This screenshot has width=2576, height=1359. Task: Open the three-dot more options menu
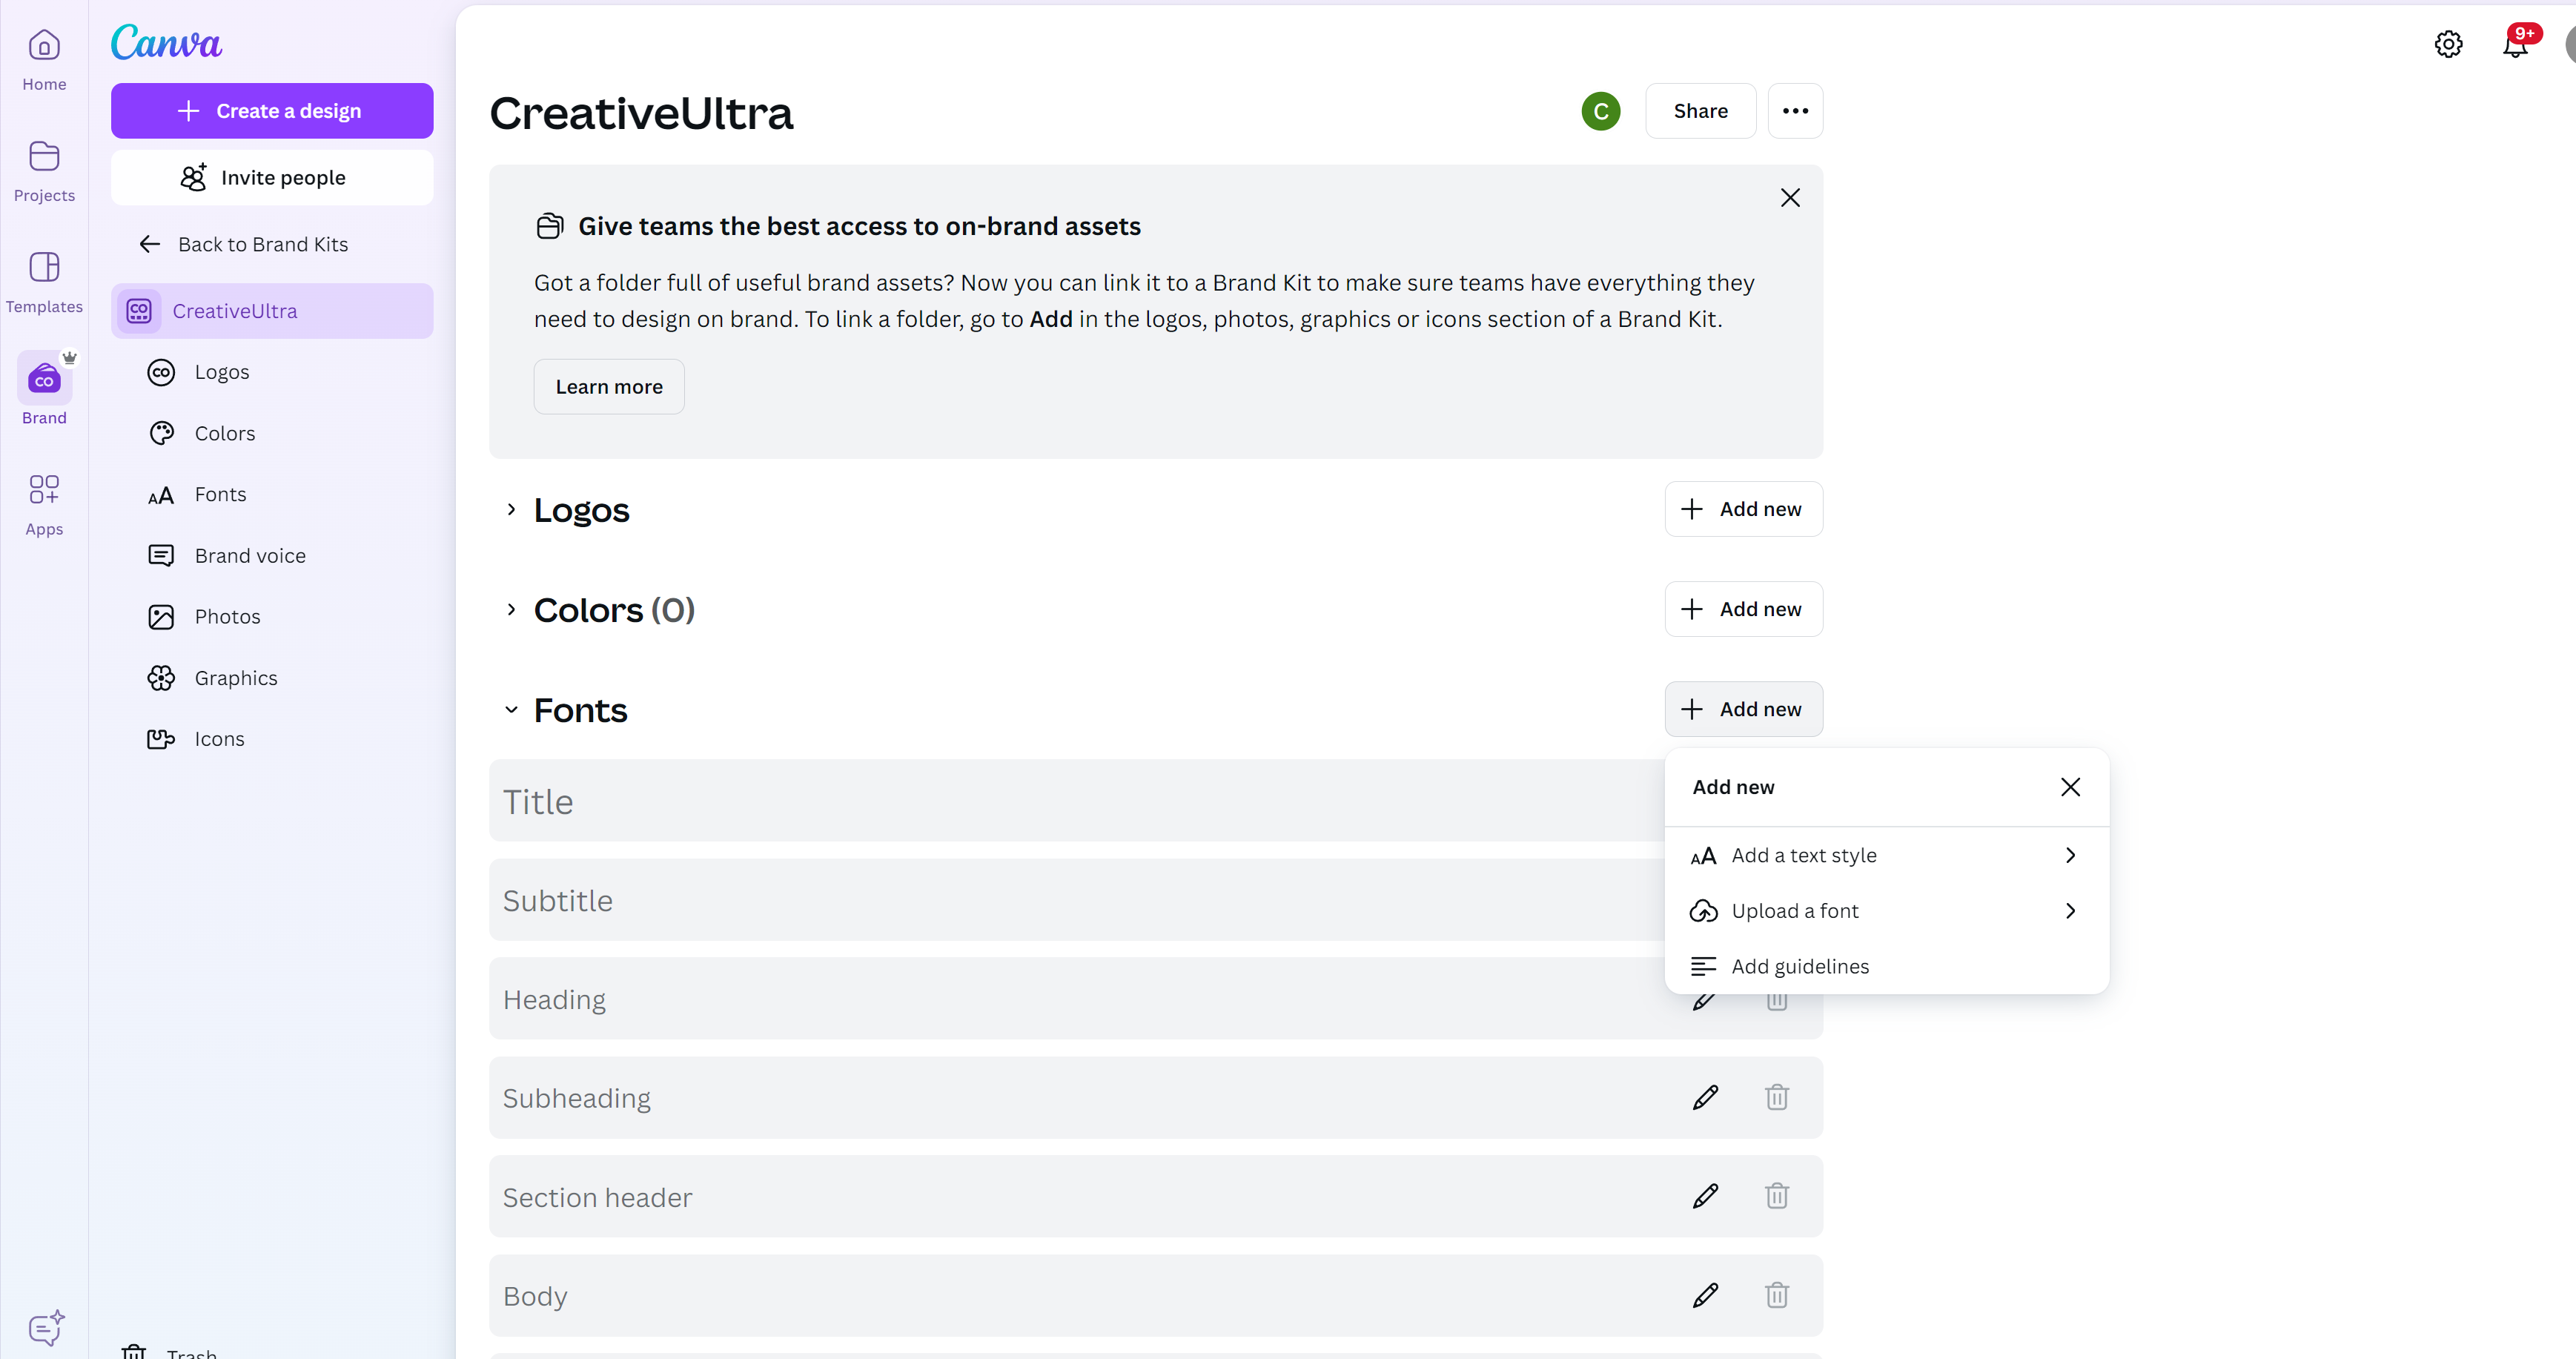pos(1795,111)
